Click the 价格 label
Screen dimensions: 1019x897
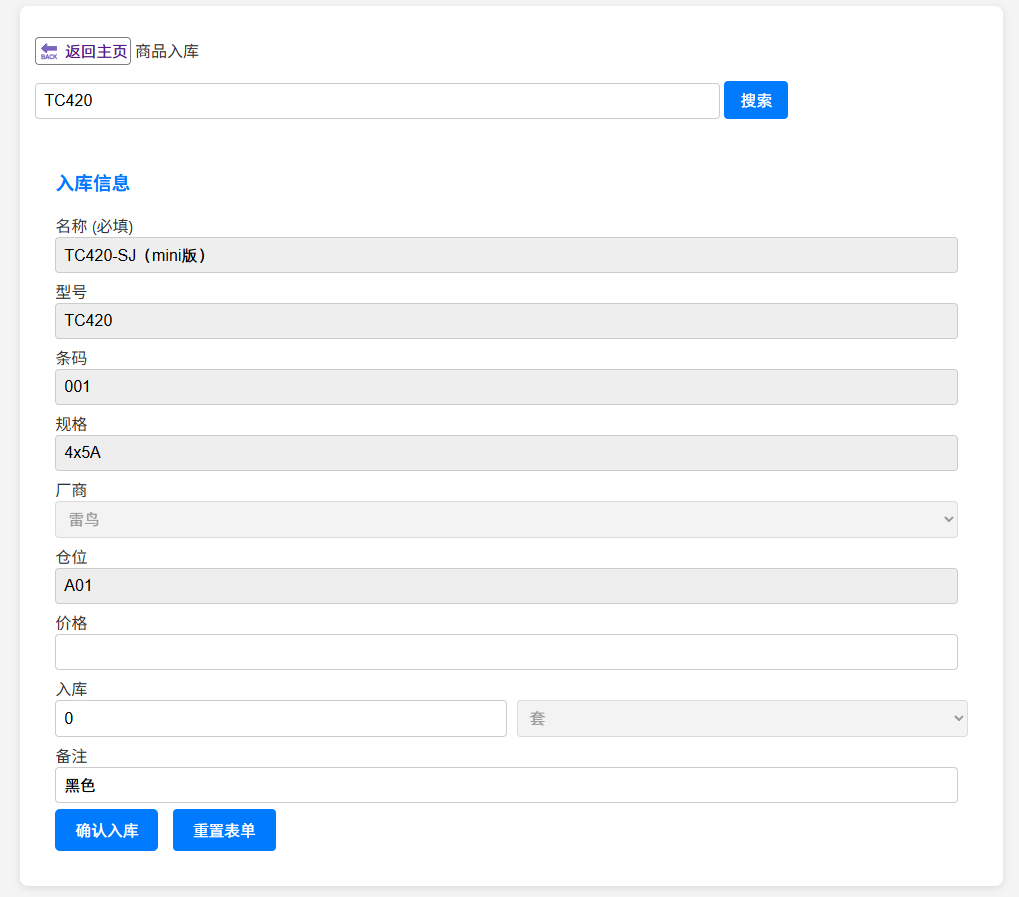pos(71,623)
